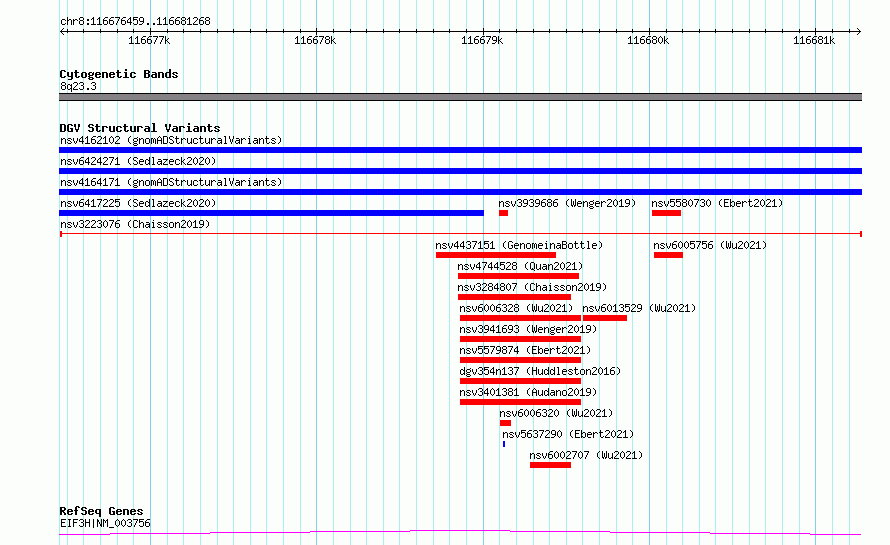
Task: Click the DGV Structural Variants track title
Action: (x=140, y=128)
